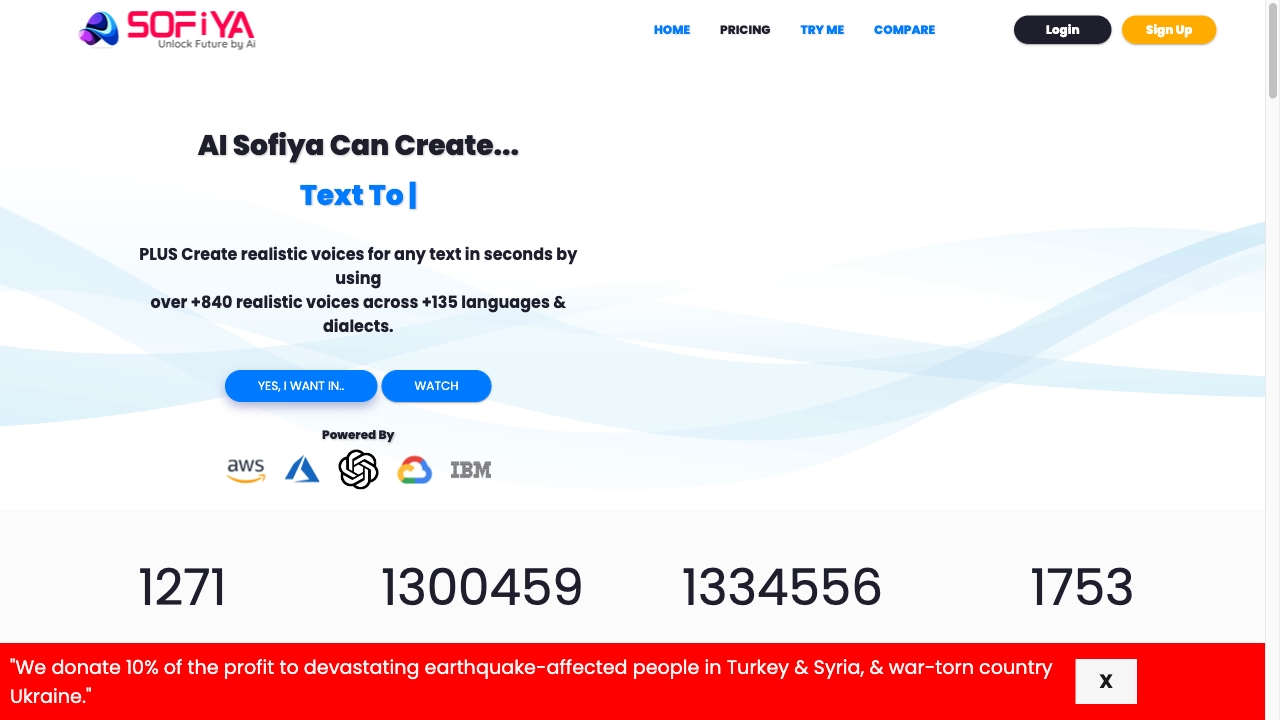Screen dimensions: 1280x720
Task: Click the YES, I WANT IN button
Action: tap(301, 386)
